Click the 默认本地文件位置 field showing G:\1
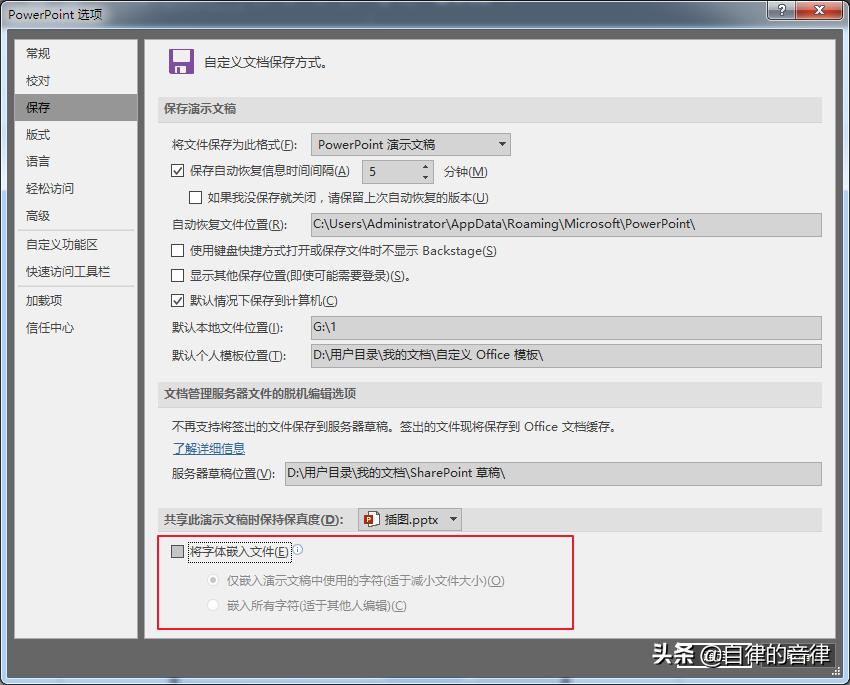 [x=566, y=328]
